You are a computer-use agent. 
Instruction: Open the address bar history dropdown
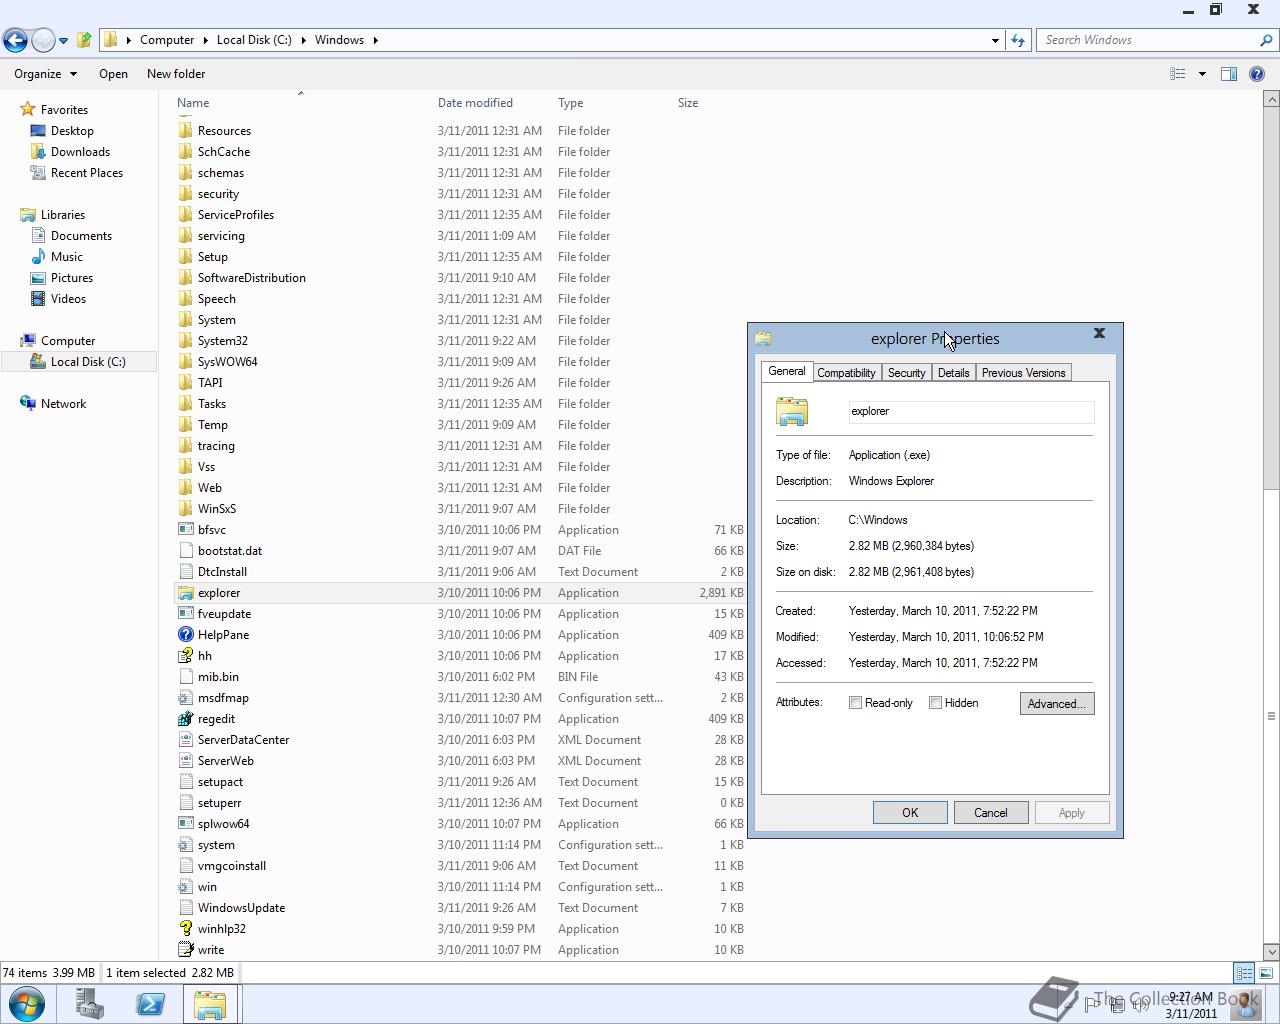pos(995,41)
